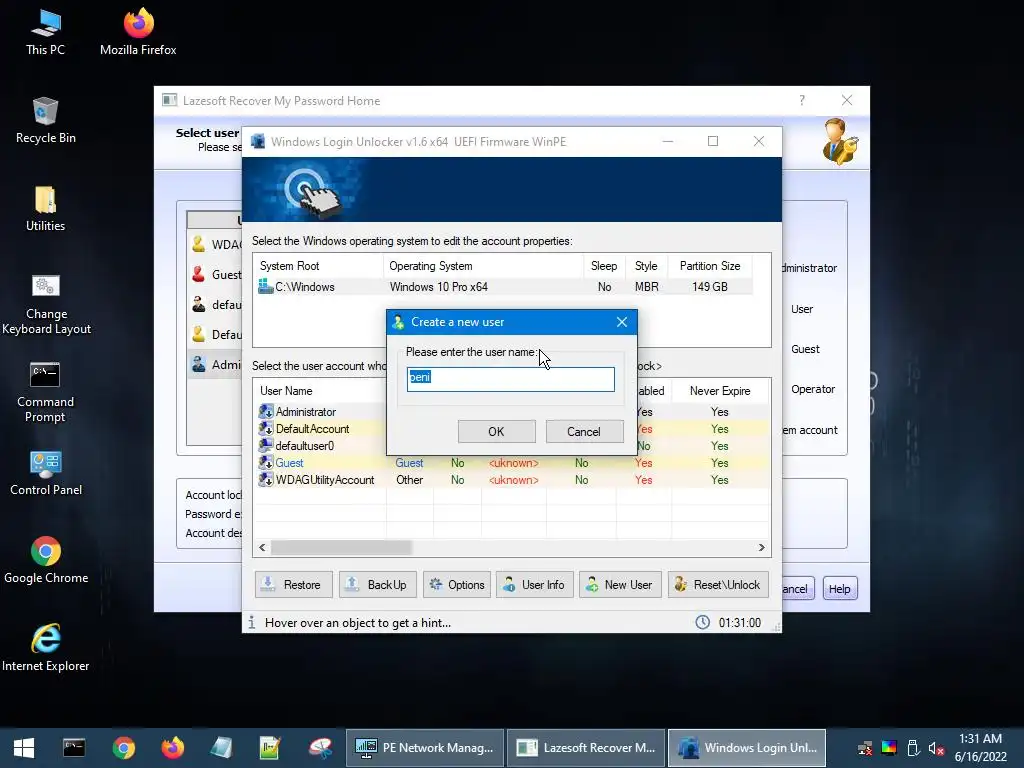Minimize the Windows Login Unlocker window
The image size is (1024, 768).
coord(667,142)
